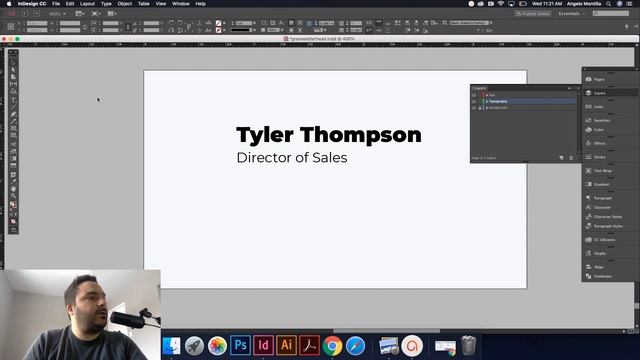Open the View Options dropdown in the app bar
The height and width of the screenshot is (360, 640).
pos(80,13)
